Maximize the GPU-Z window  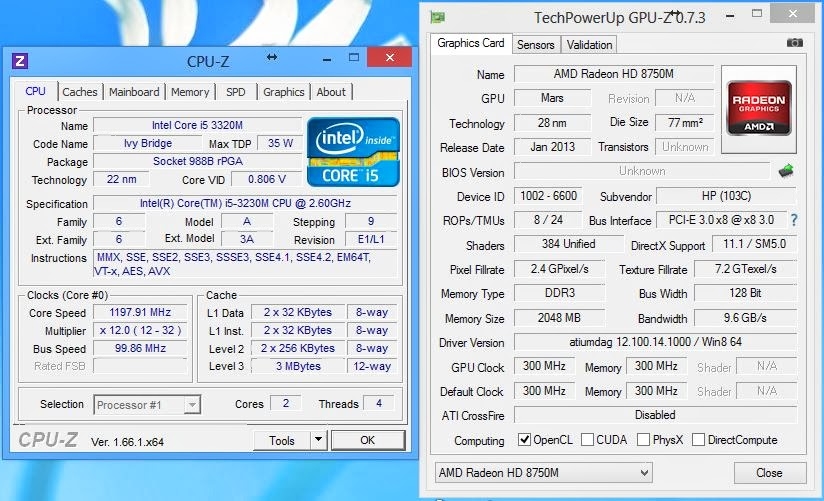click(757, 14)
